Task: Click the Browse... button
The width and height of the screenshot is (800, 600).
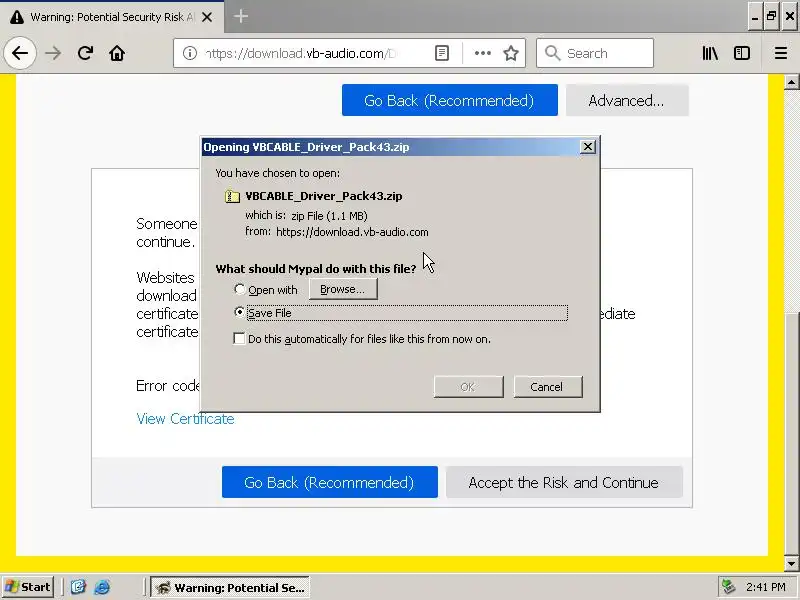Action: pos(343,289)
